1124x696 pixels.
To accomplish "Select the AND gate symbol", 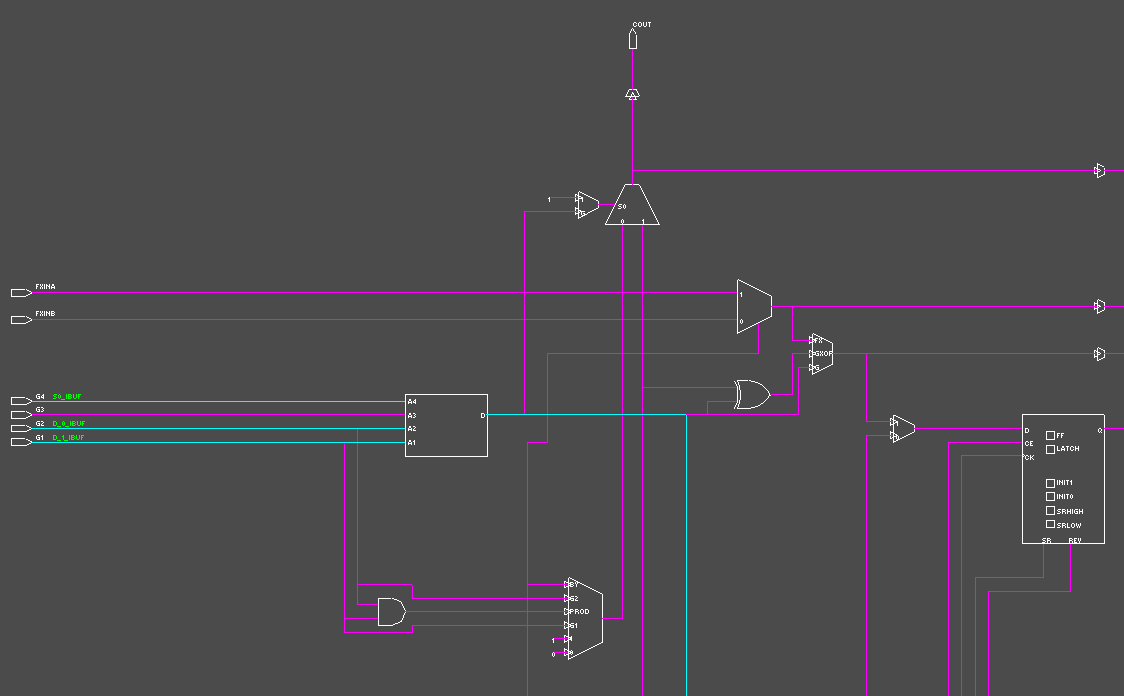I will 391,612.
